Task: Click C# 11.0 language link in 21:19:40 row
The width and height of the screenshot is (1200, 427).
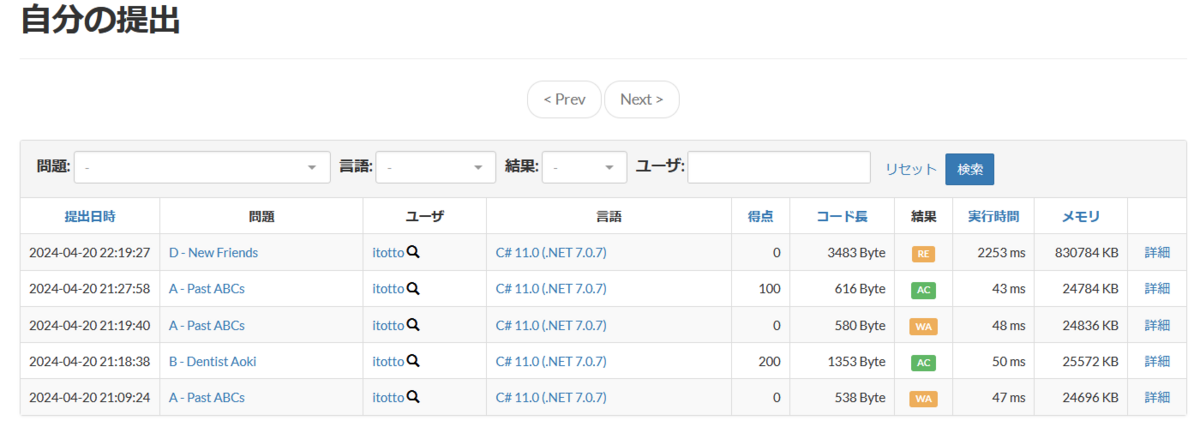Action: pos(551,325)
